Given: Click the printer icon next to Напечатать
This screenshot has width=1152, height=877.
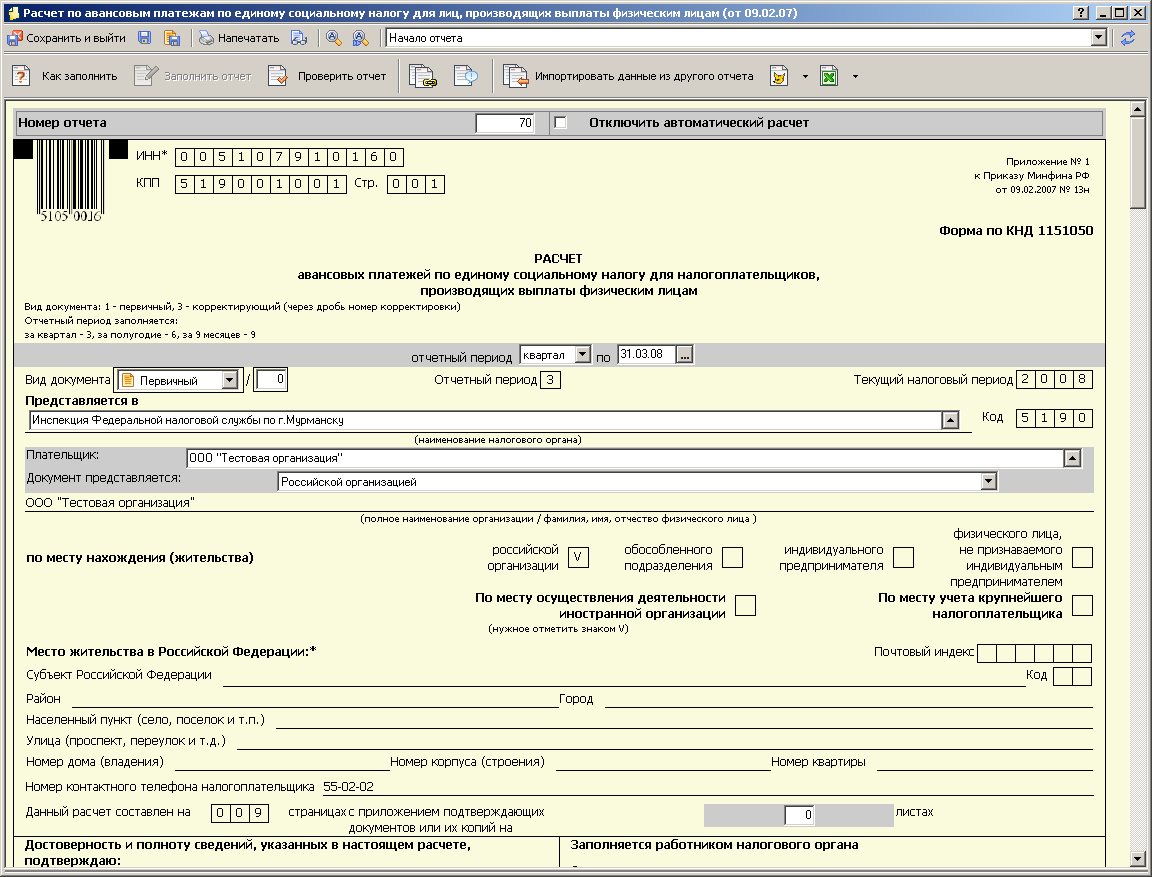Looking at the screenshot, I should click(206, 38).
